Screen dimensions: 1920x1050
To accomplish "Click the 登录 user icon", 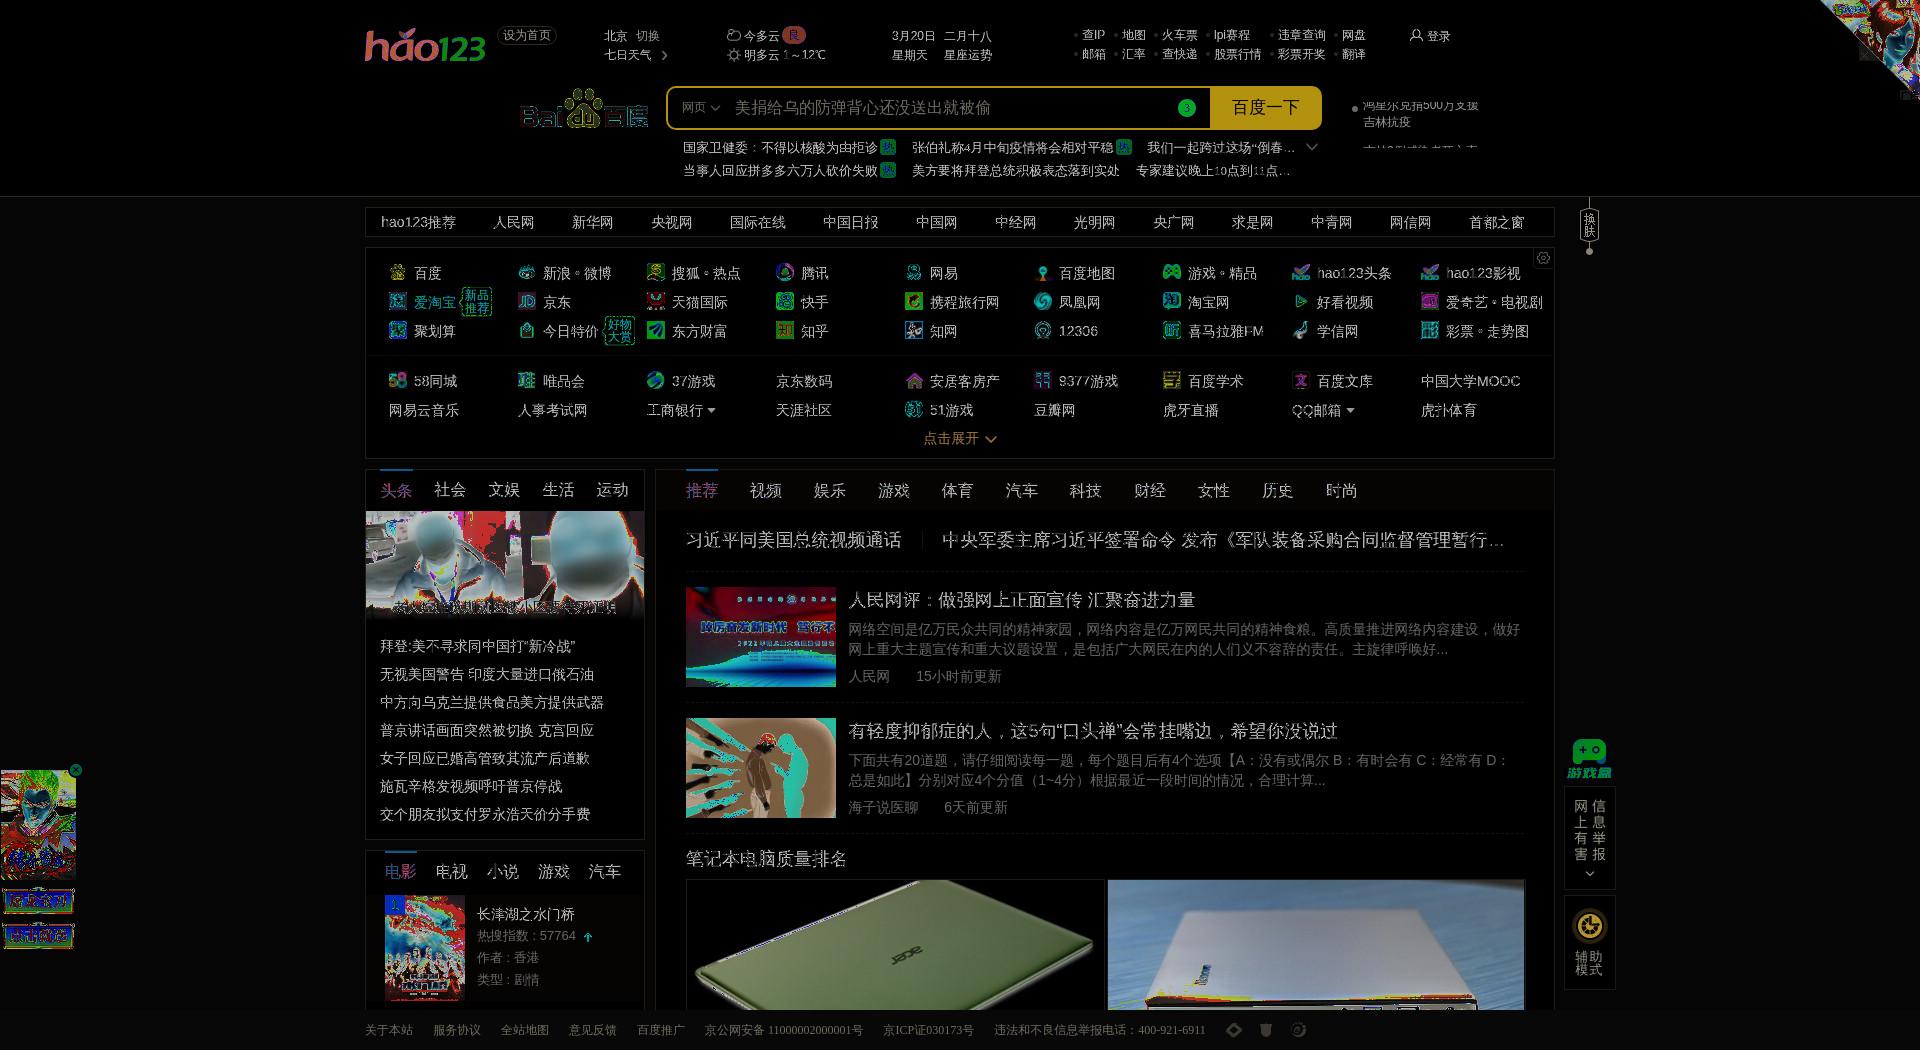I will pyautogui.click(x=1415, y=36).
